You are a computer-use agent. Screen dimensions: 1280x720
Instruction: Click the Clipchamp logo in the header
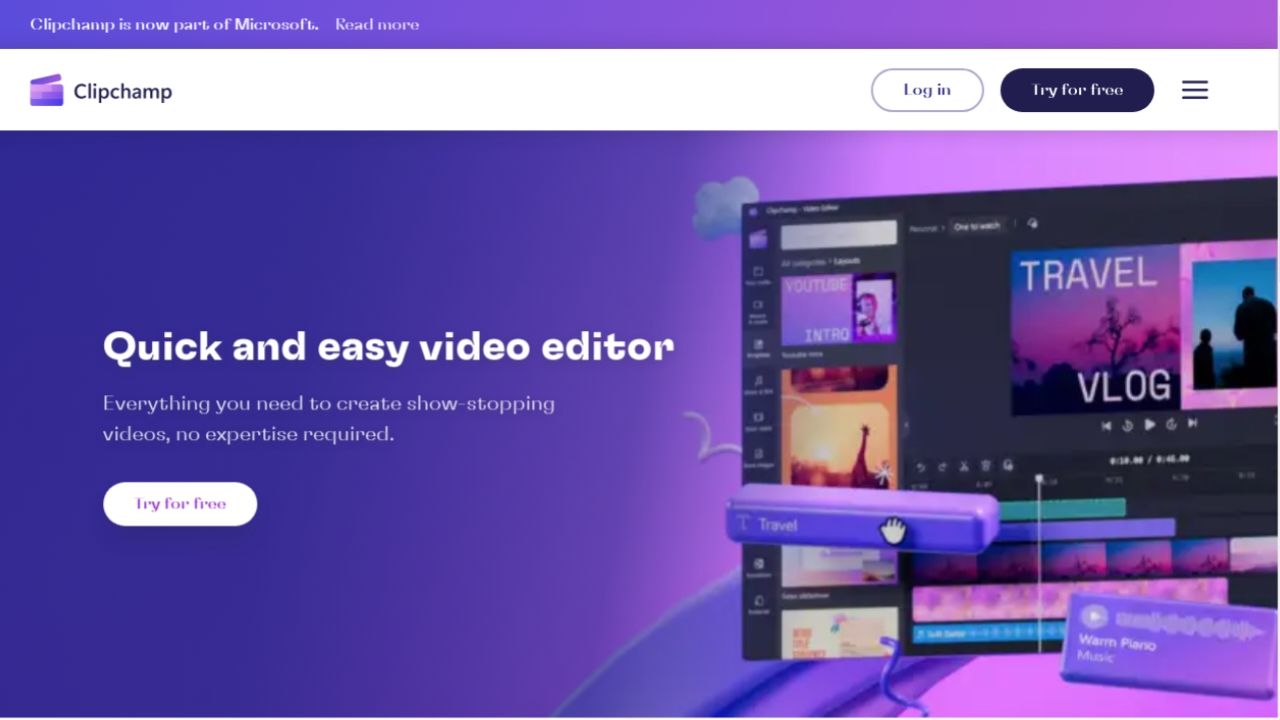(101, 90)
